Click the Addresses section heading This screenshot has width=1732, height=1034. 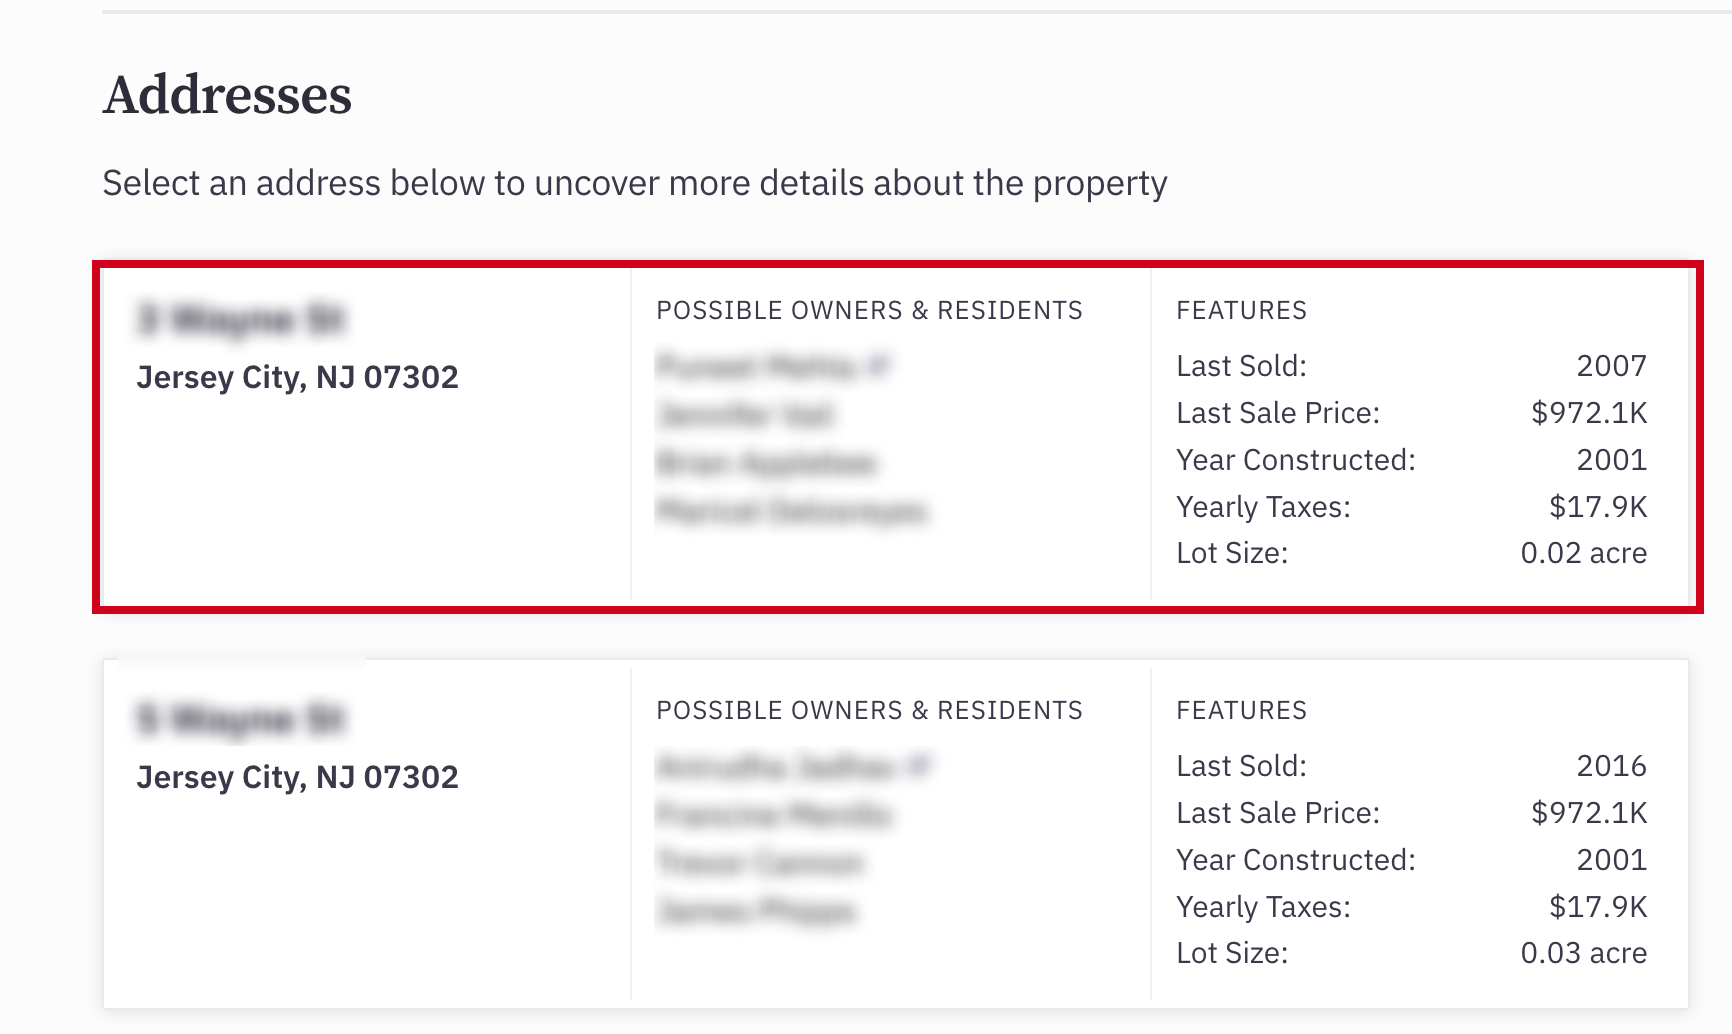pos(227,96)
